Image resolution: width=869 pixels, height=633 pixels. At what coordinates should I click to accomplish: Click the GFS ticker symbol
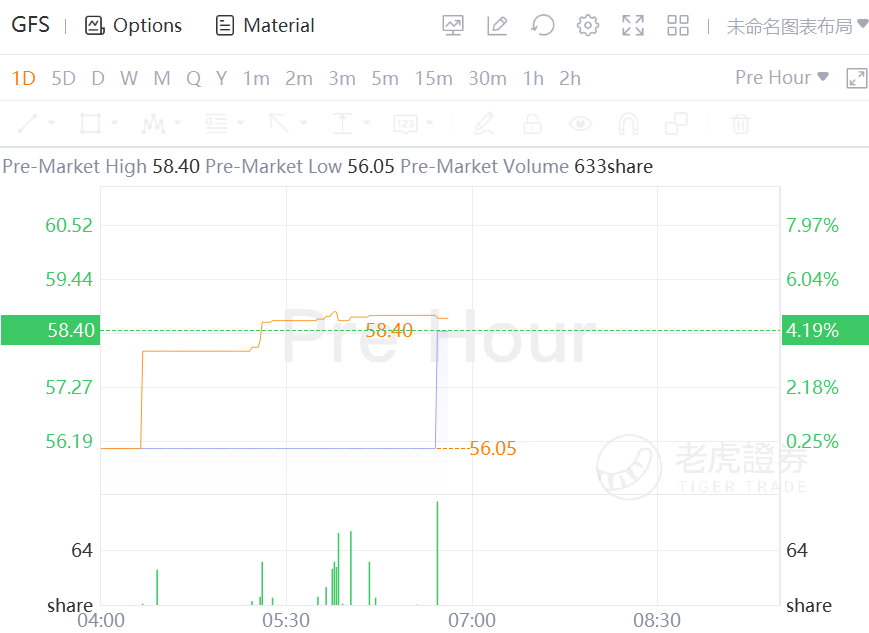tap(30, 26)
